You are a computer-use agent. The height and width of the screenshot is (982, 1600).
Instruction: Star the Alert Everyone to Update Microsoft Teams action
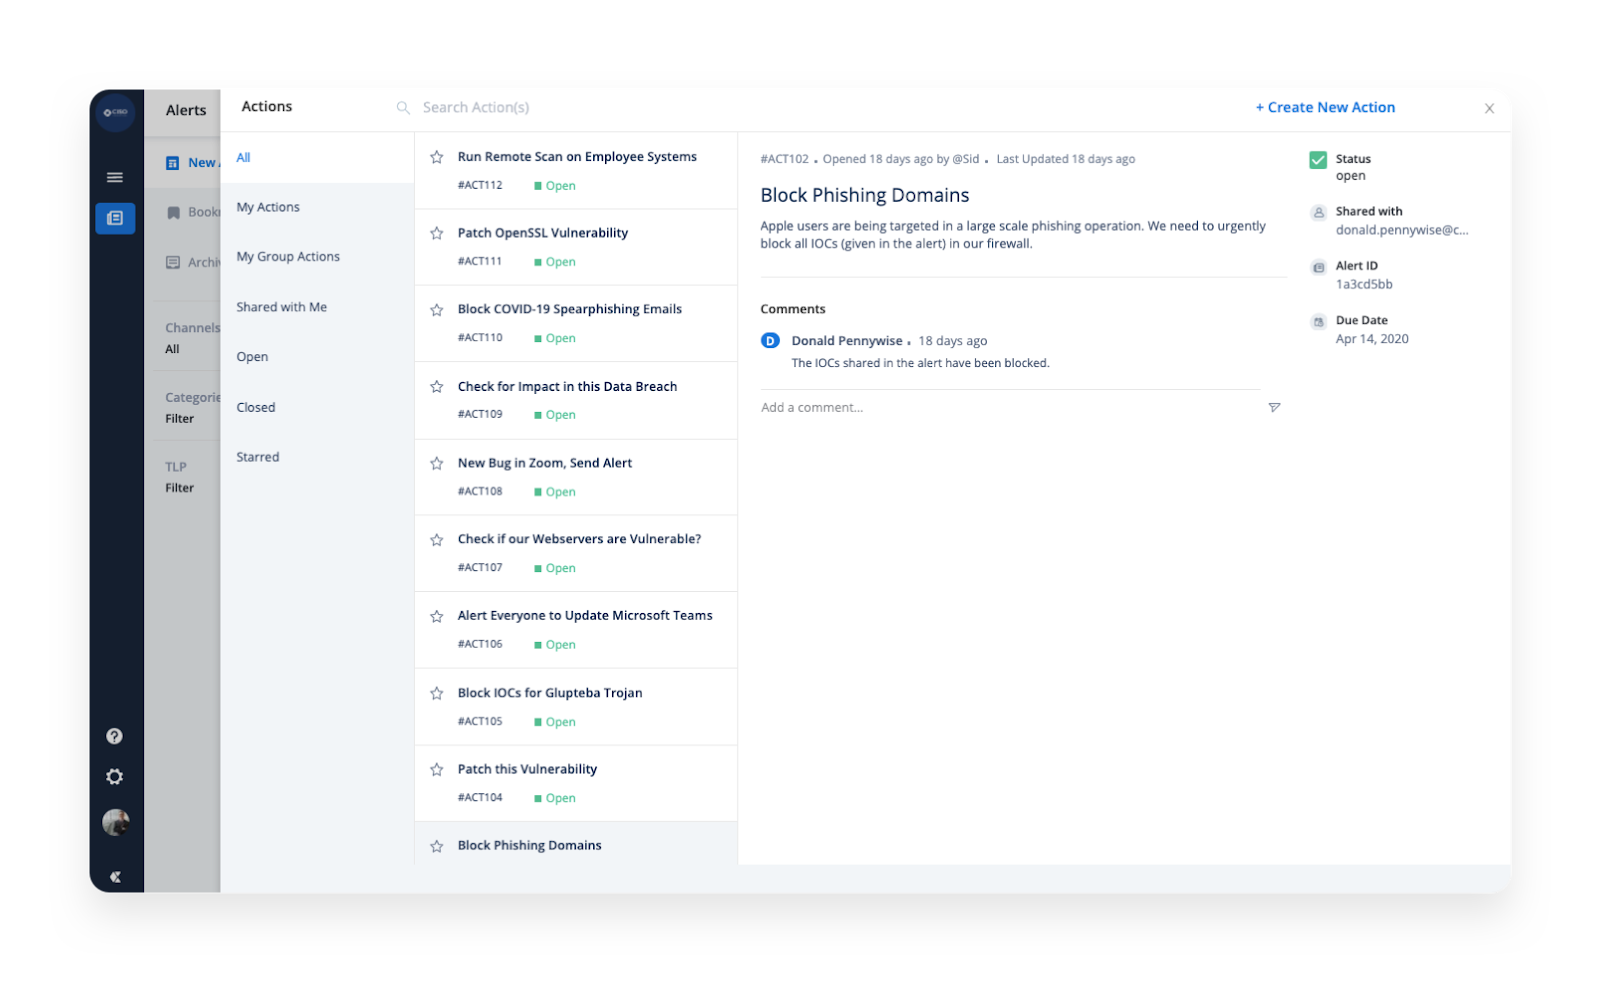click(x=437, y=617)
